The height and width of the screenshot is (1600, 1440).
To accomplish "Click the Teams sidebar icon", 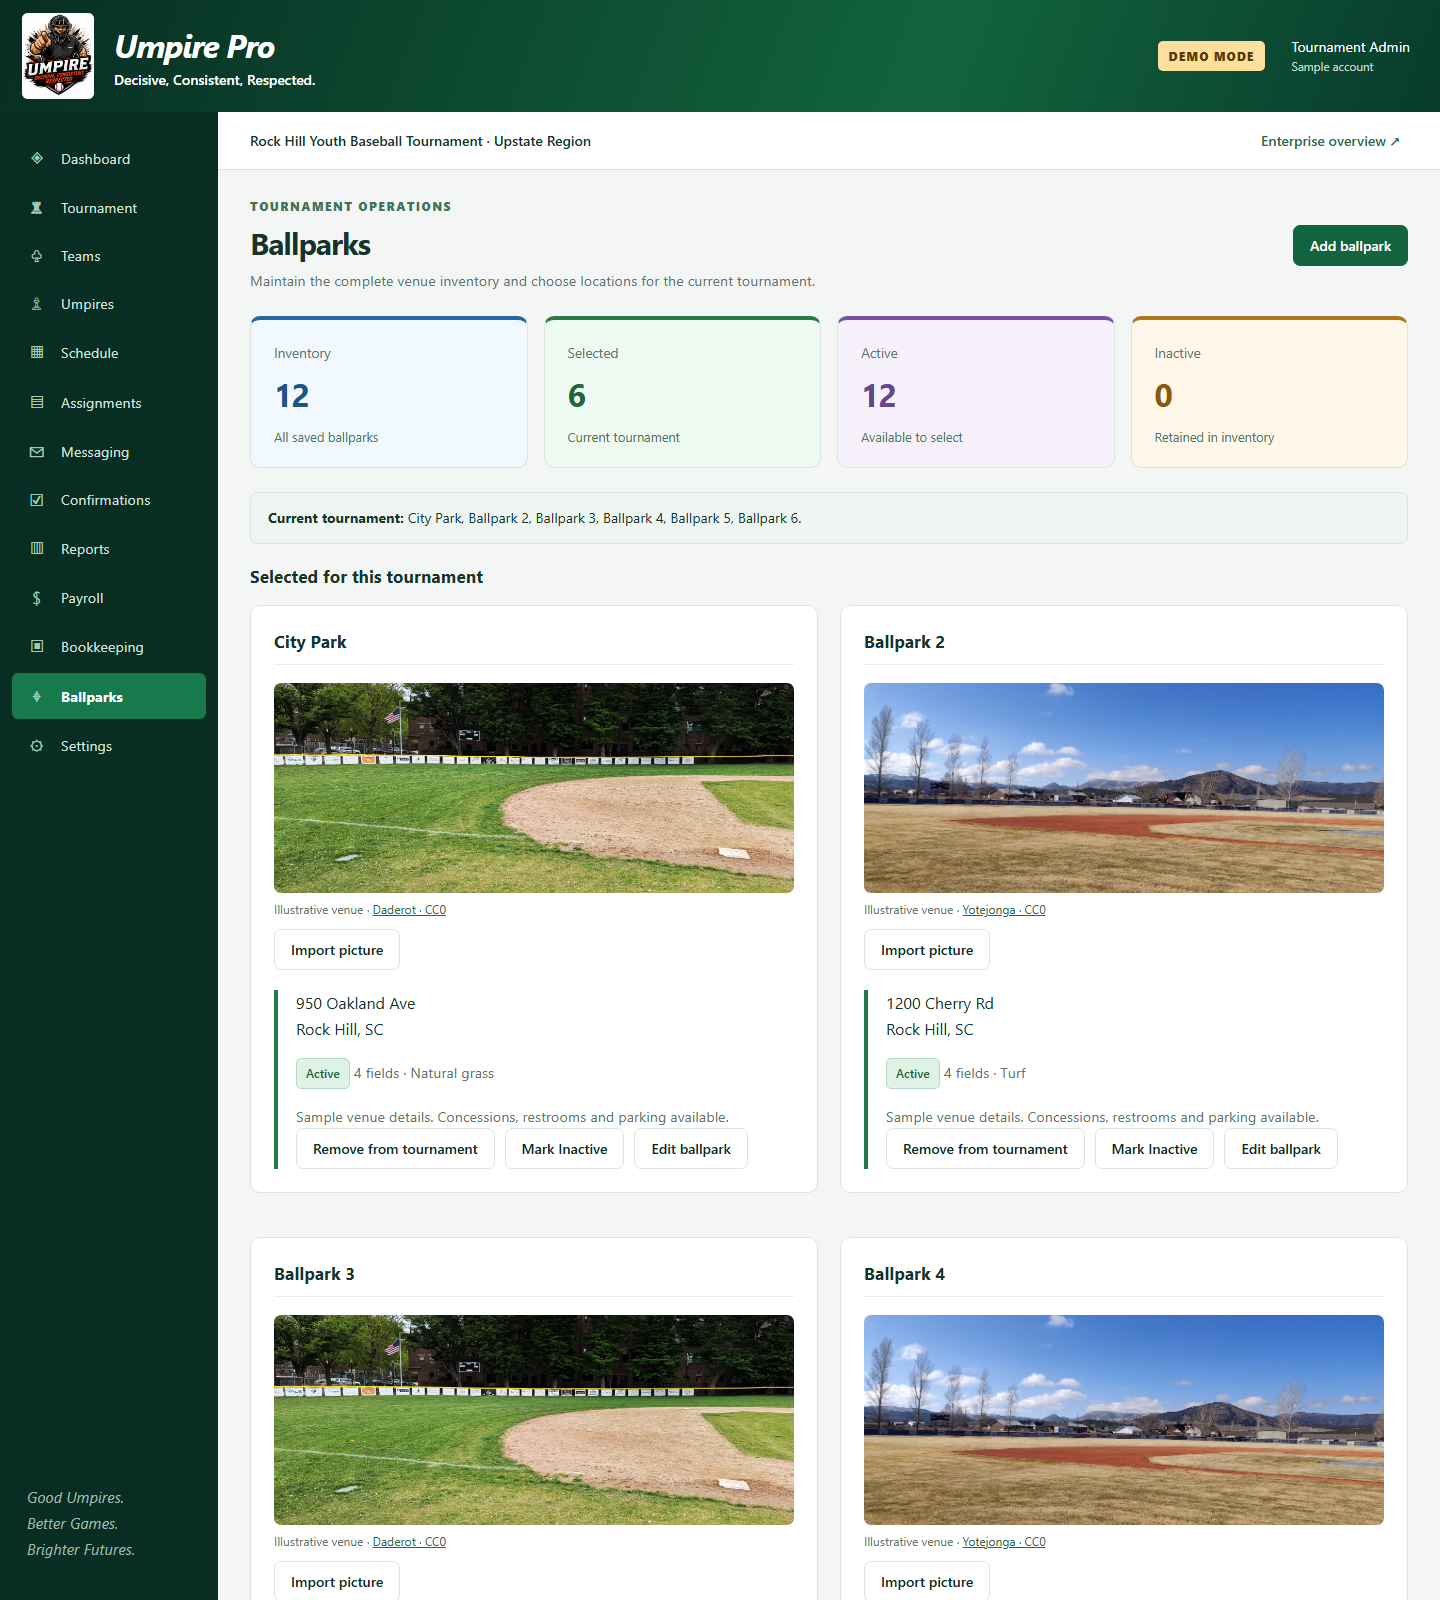I will coord(37,256).
